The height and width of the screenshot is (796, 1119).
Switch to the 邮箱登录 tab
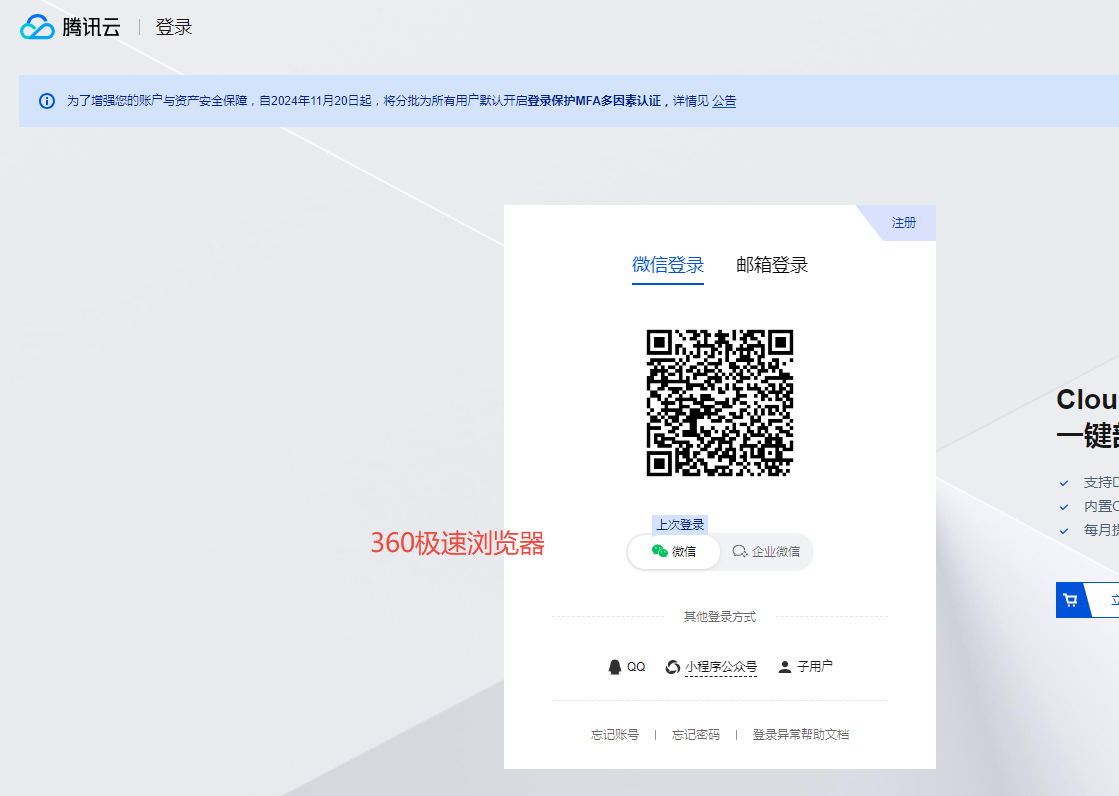click(771, 265)
